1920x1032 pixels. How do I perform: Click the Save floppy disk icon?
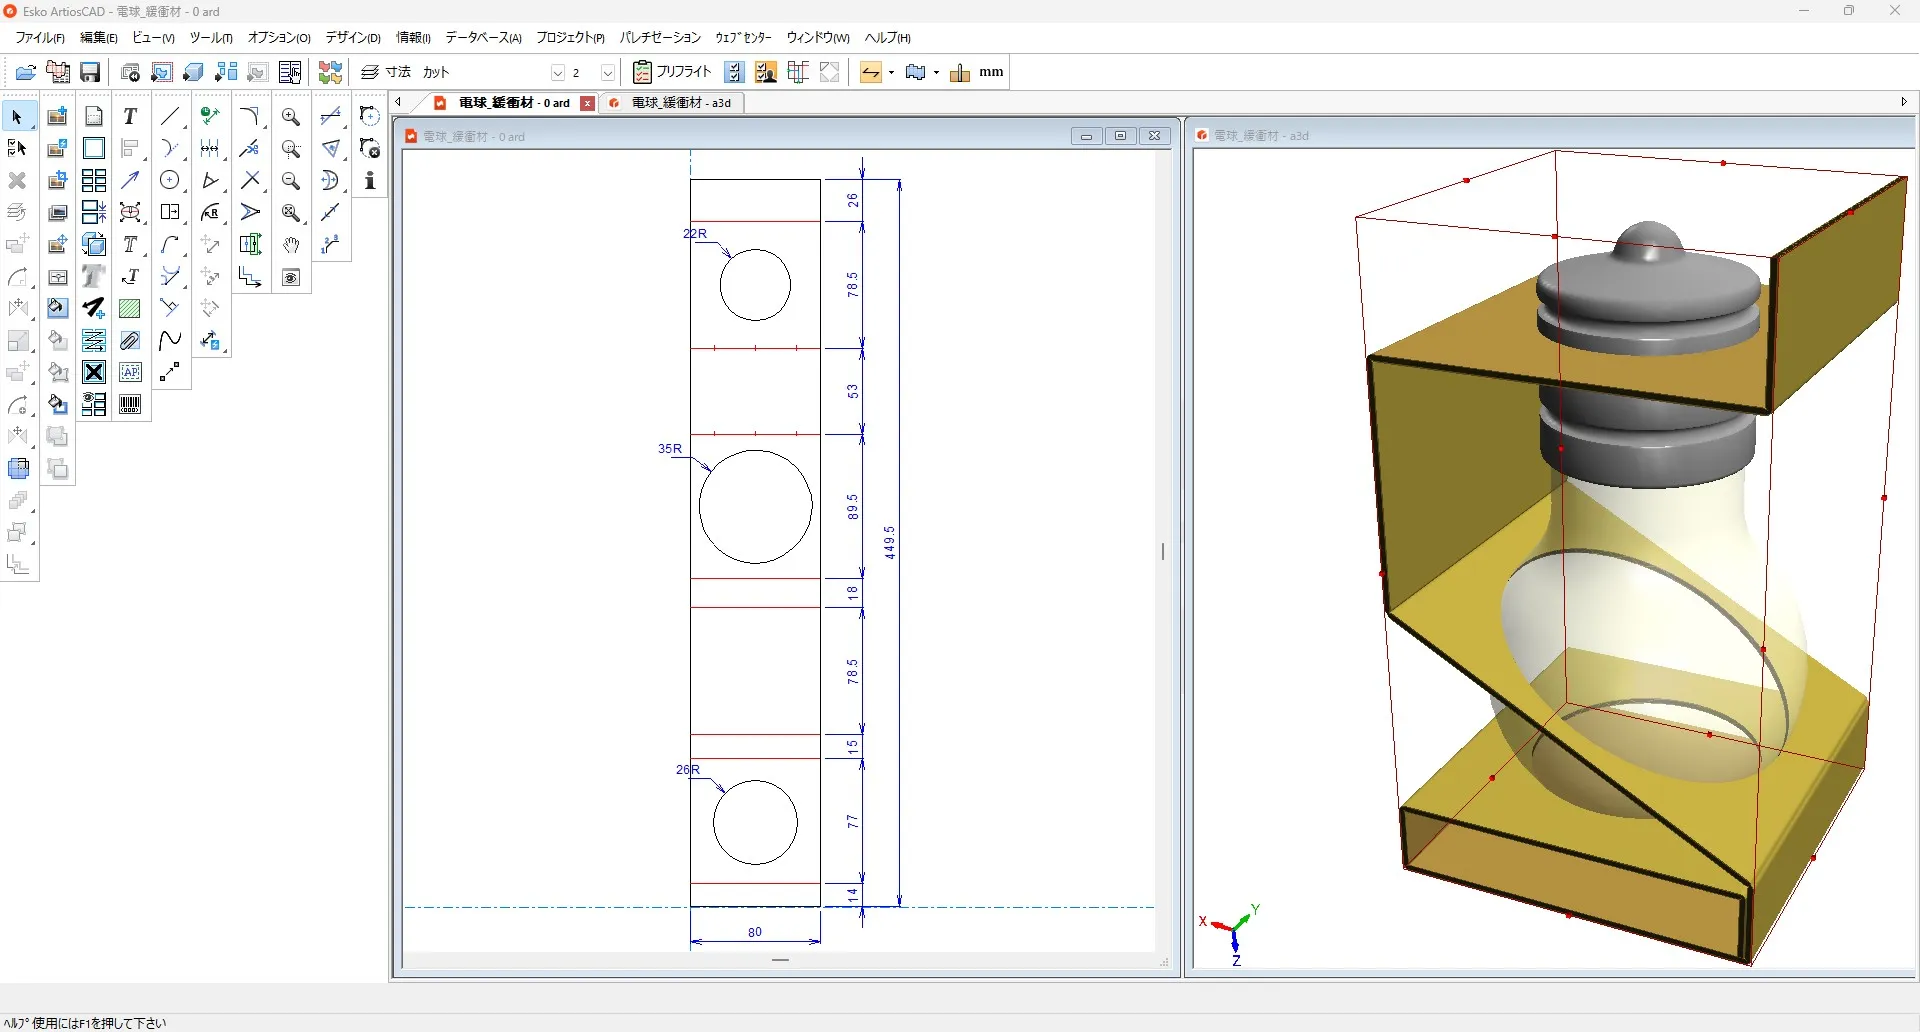(x=90, y=72)
